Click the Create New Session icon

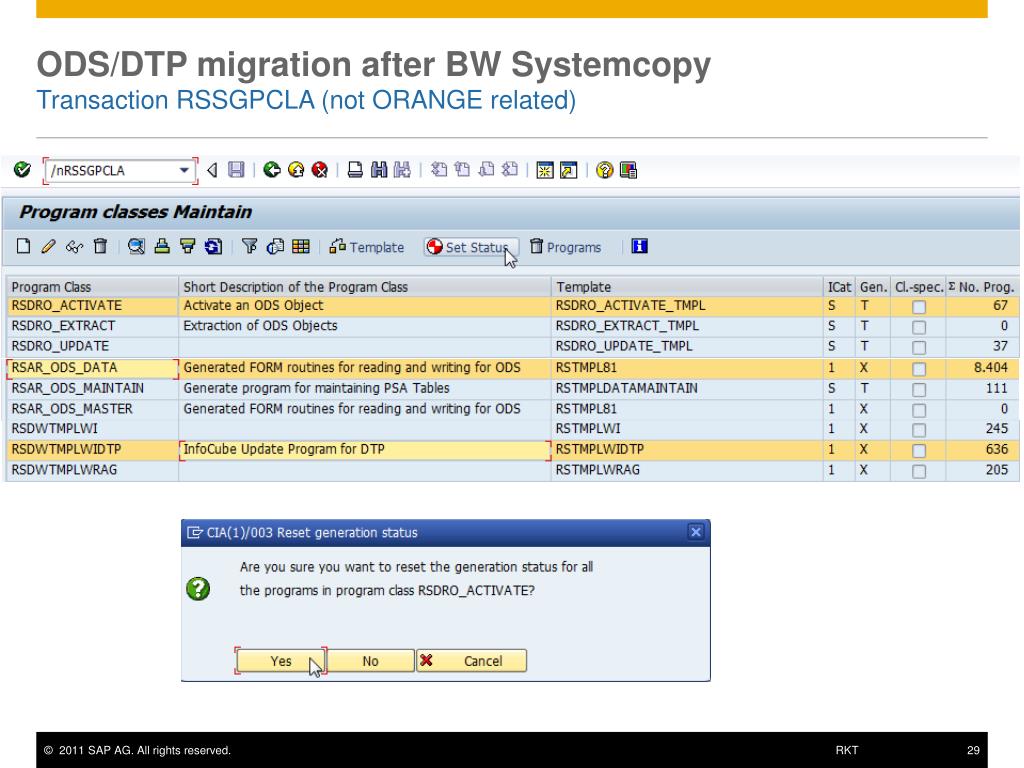(545, 170)
